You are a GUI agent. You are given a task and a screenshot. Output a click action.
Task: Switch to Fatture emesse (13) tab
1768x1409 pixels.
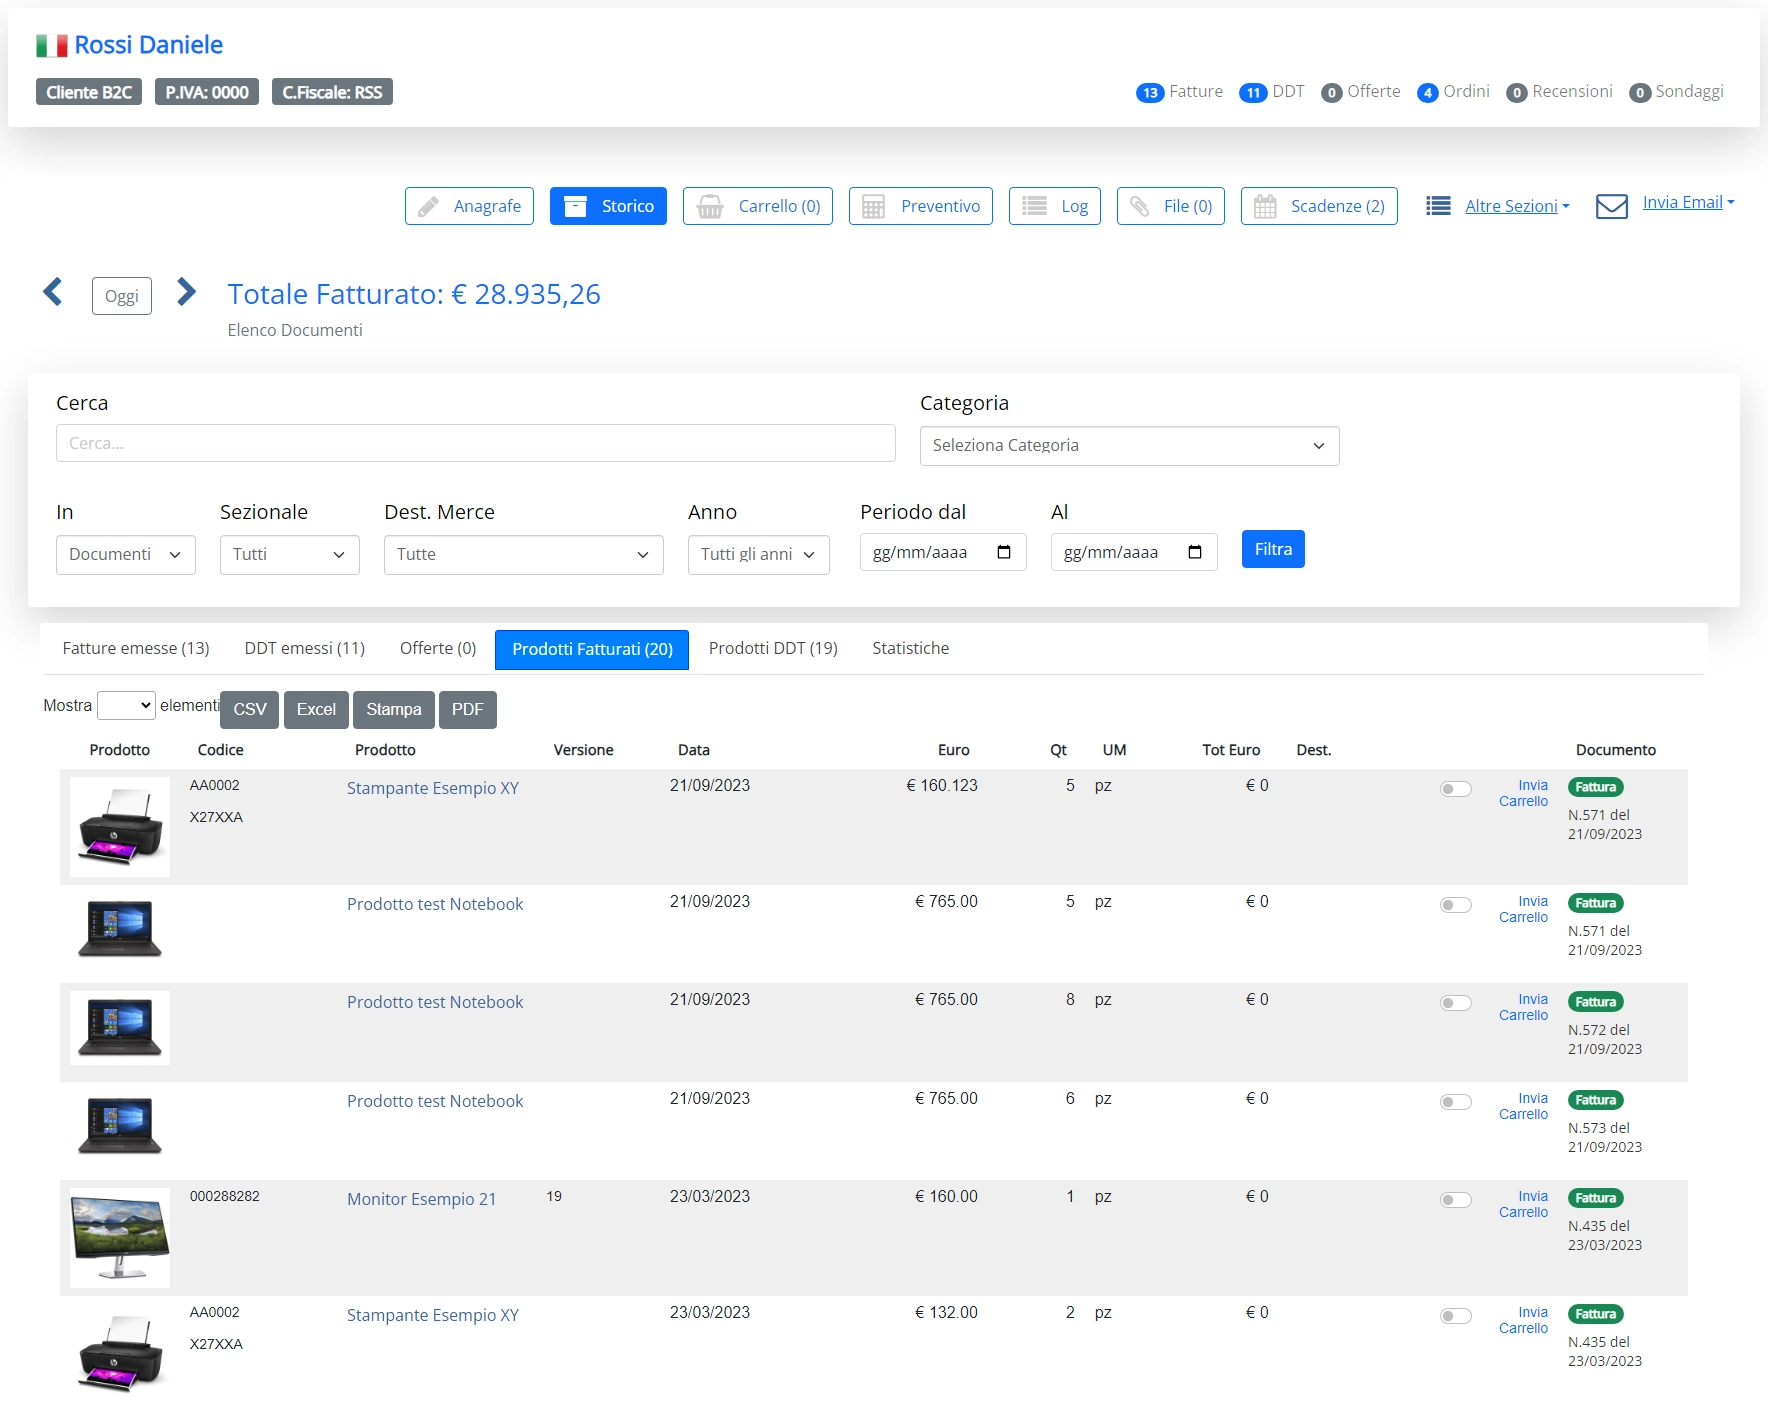point(136,648)
